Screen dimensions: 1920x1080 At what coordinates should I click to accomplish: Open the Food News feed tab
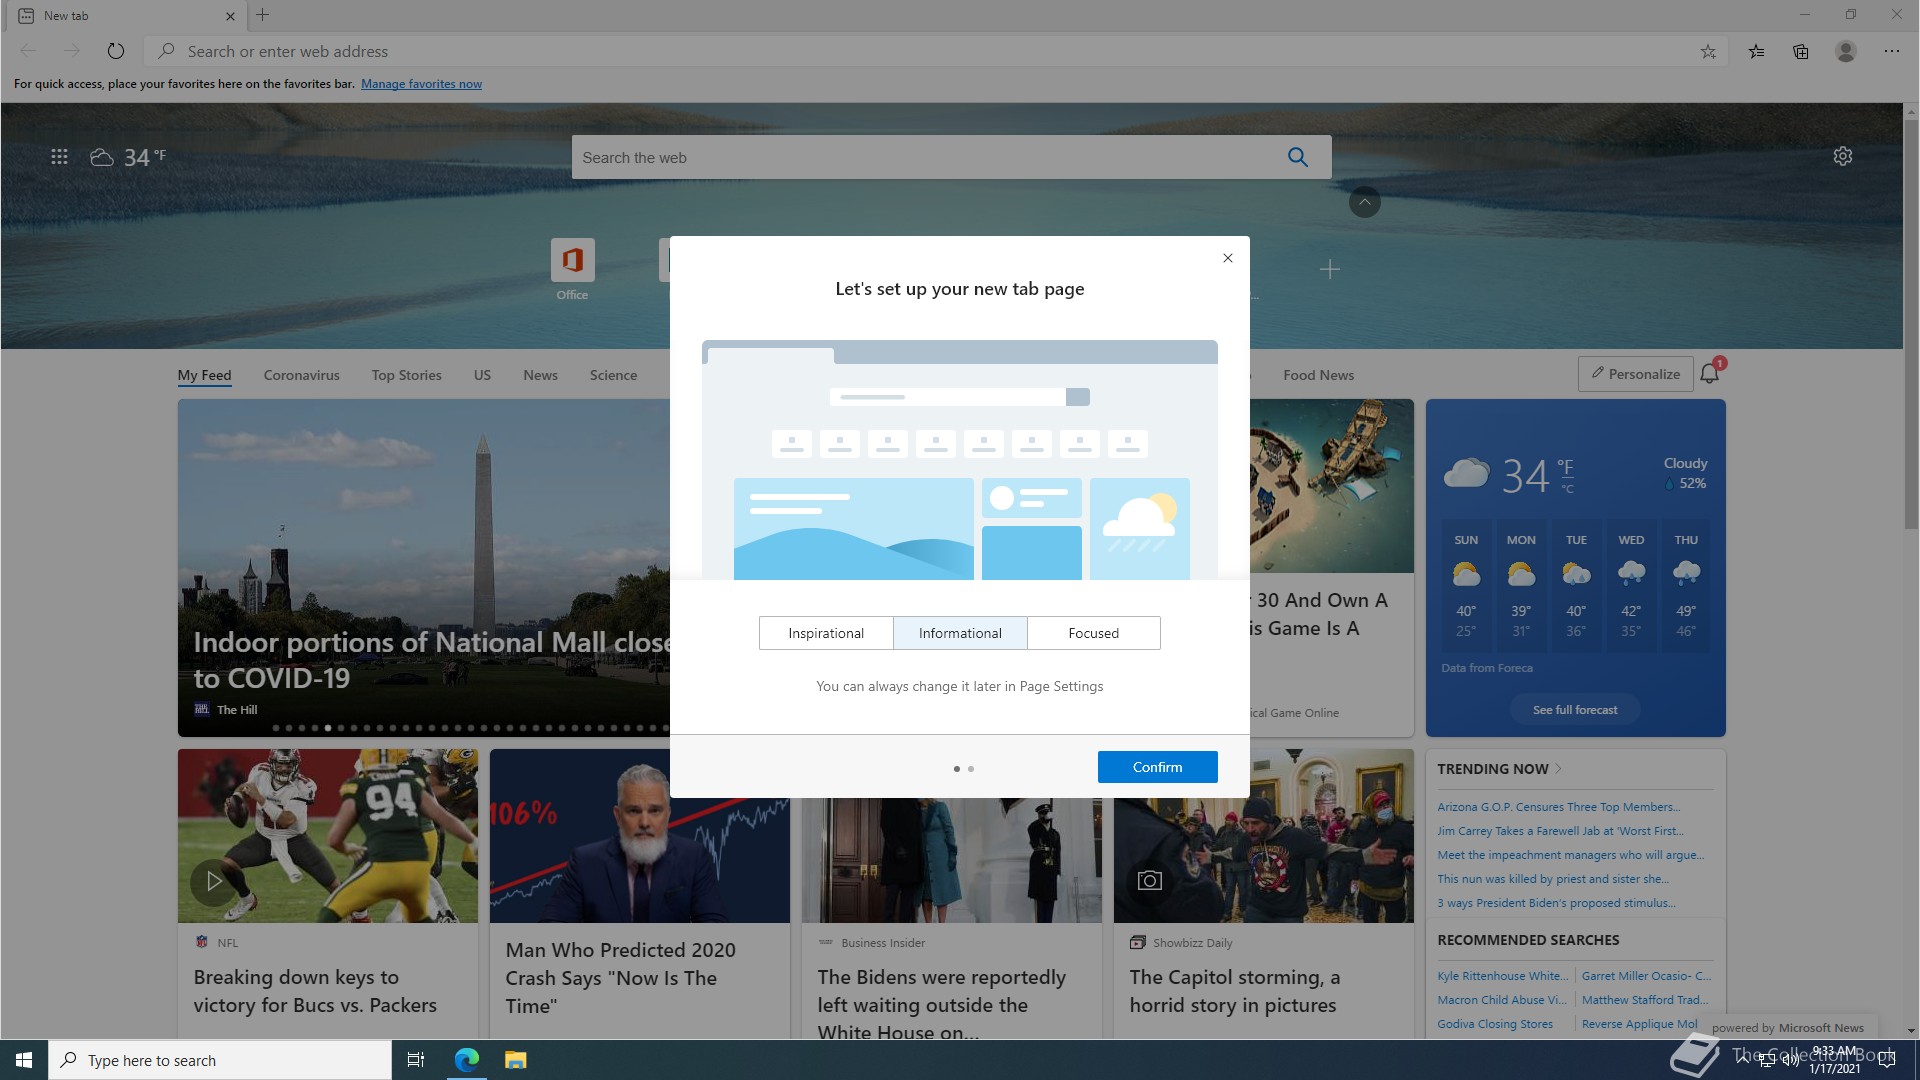[1319, 375]
